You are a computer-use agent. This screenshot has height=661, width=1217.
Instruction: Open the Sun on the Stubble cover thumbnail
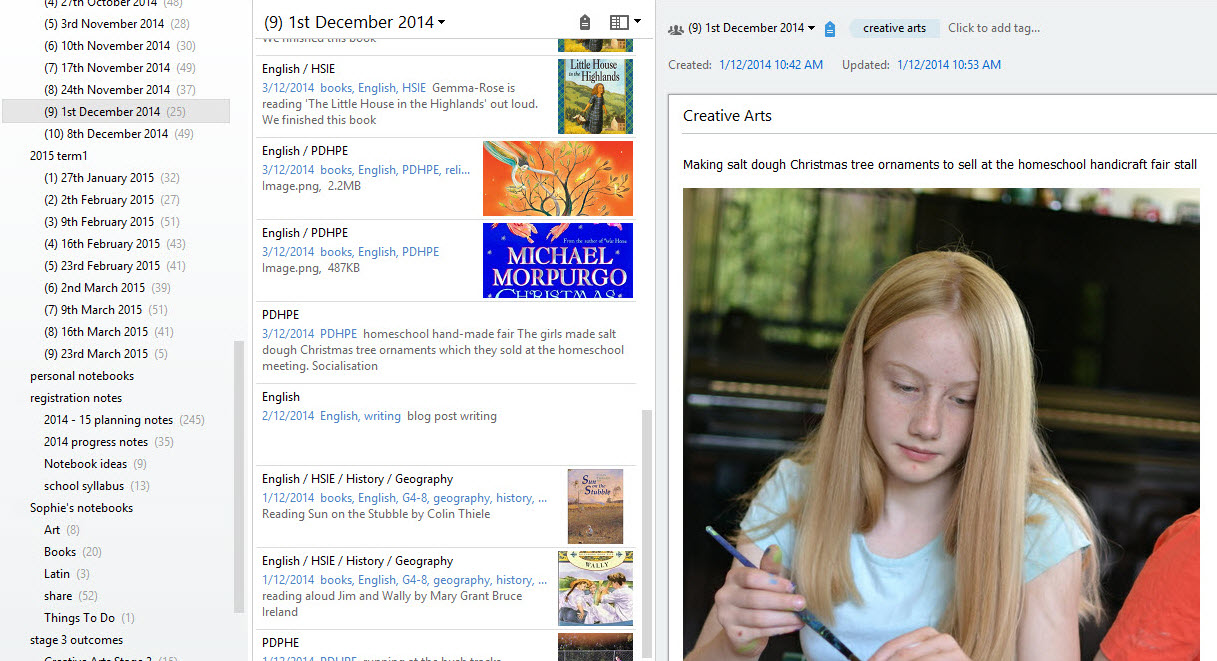[595, 506]
